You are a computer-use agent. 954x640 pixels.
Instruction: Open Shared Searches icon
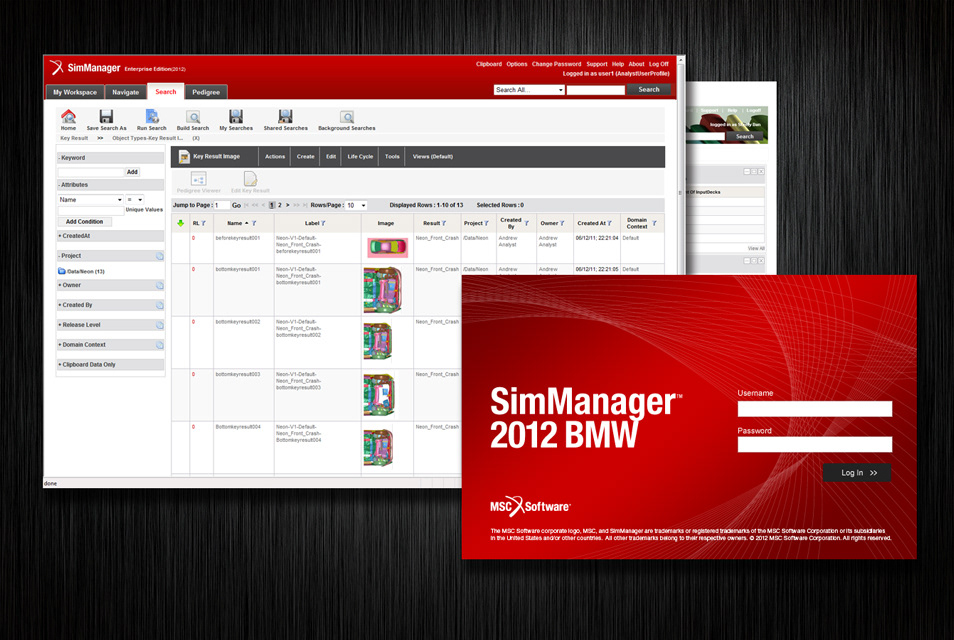click(x=285, y=116)
